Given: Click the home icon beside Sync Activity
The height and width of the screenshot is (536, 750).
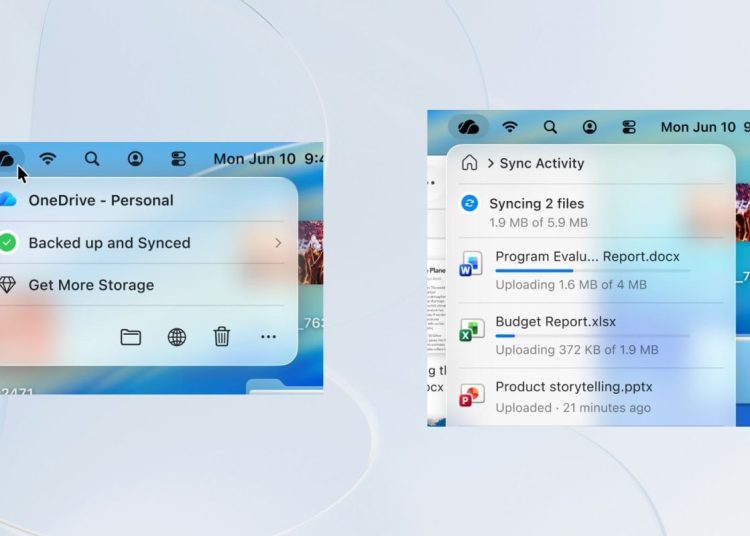Looking at the screenshot, I should [x=469, y=163].
